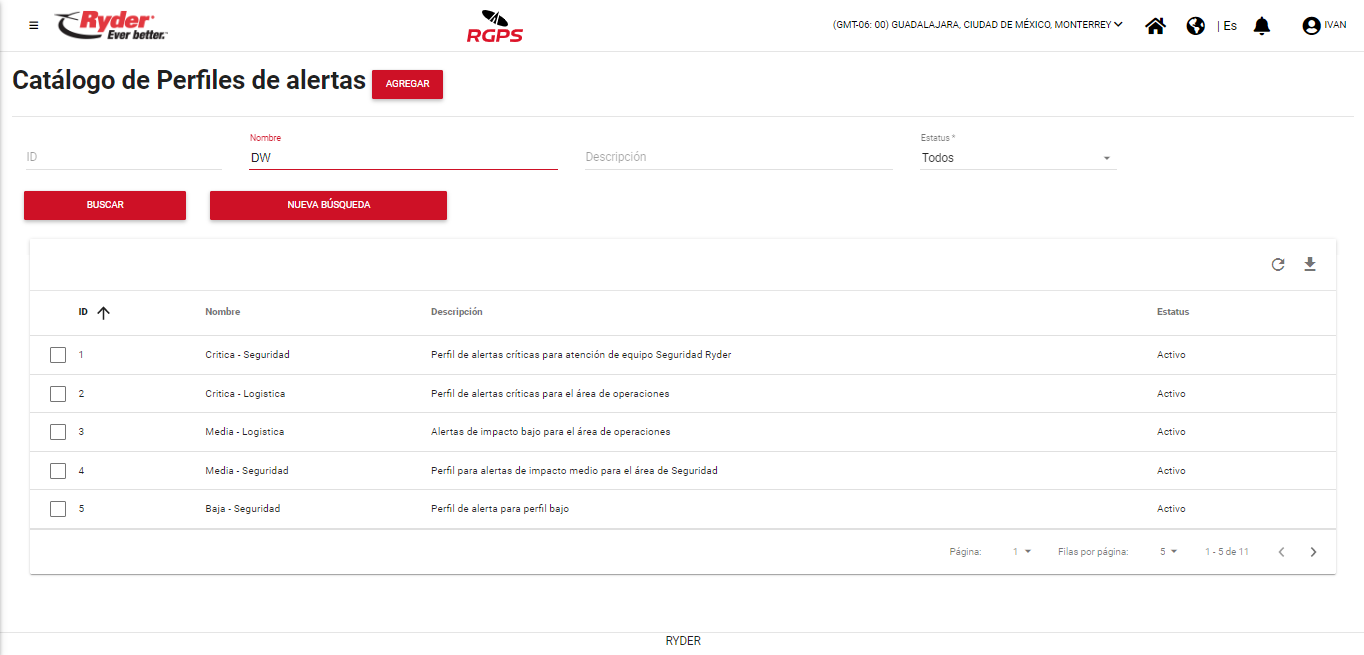Screen dimensions: 1364x655
Task: Open the notifications bell
Action: 1262,26
